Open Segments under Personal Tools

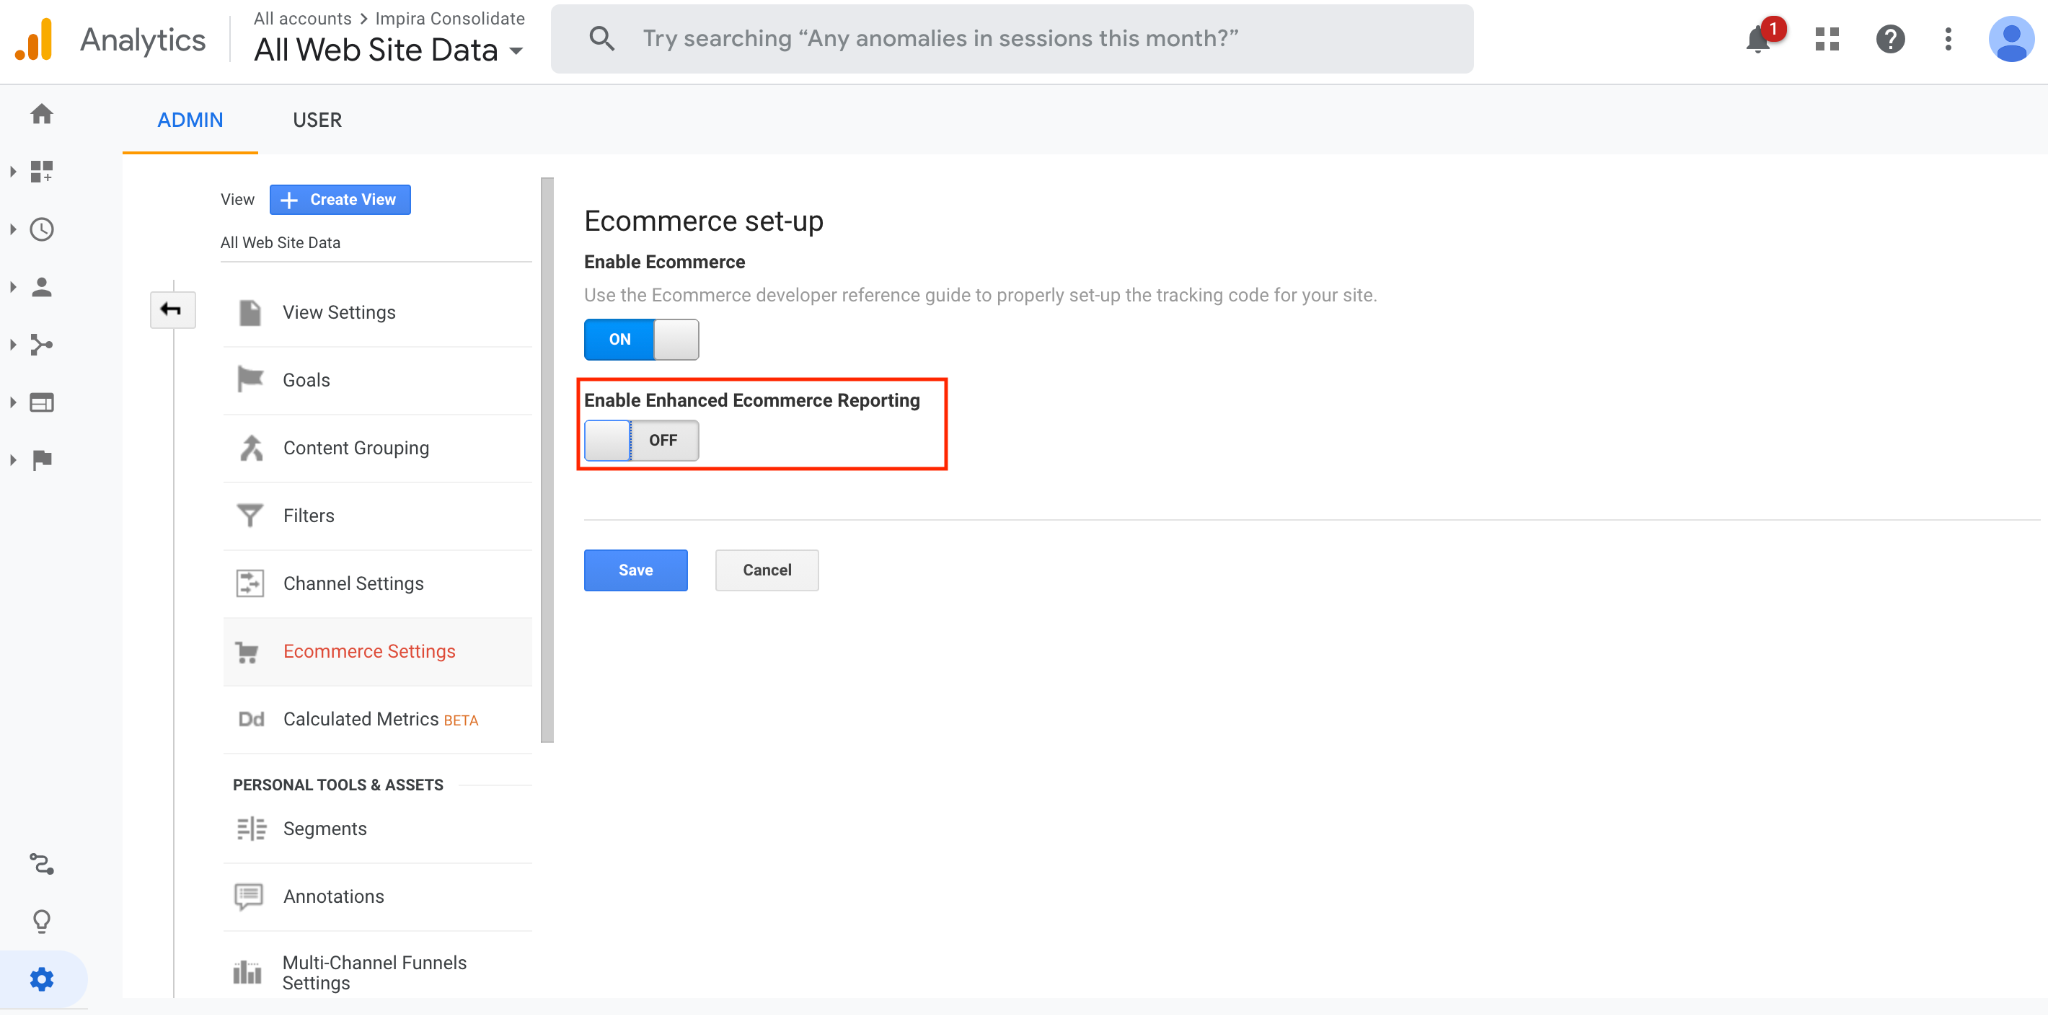tap(378, 829)
